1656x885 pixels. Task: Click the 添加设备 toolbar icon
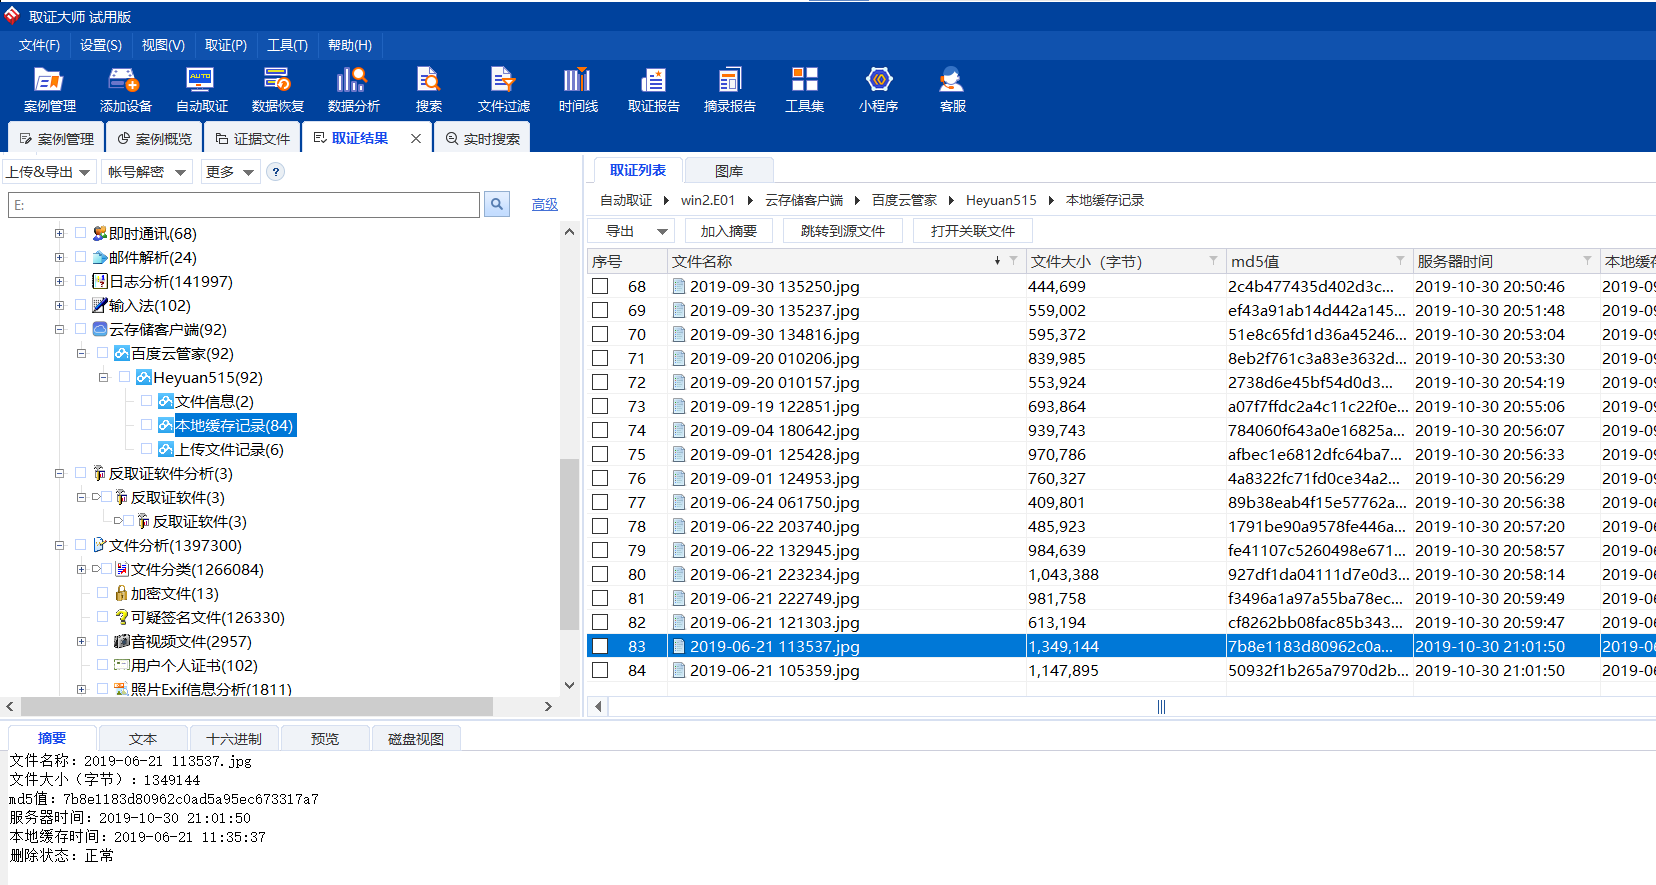coord(125,90)
